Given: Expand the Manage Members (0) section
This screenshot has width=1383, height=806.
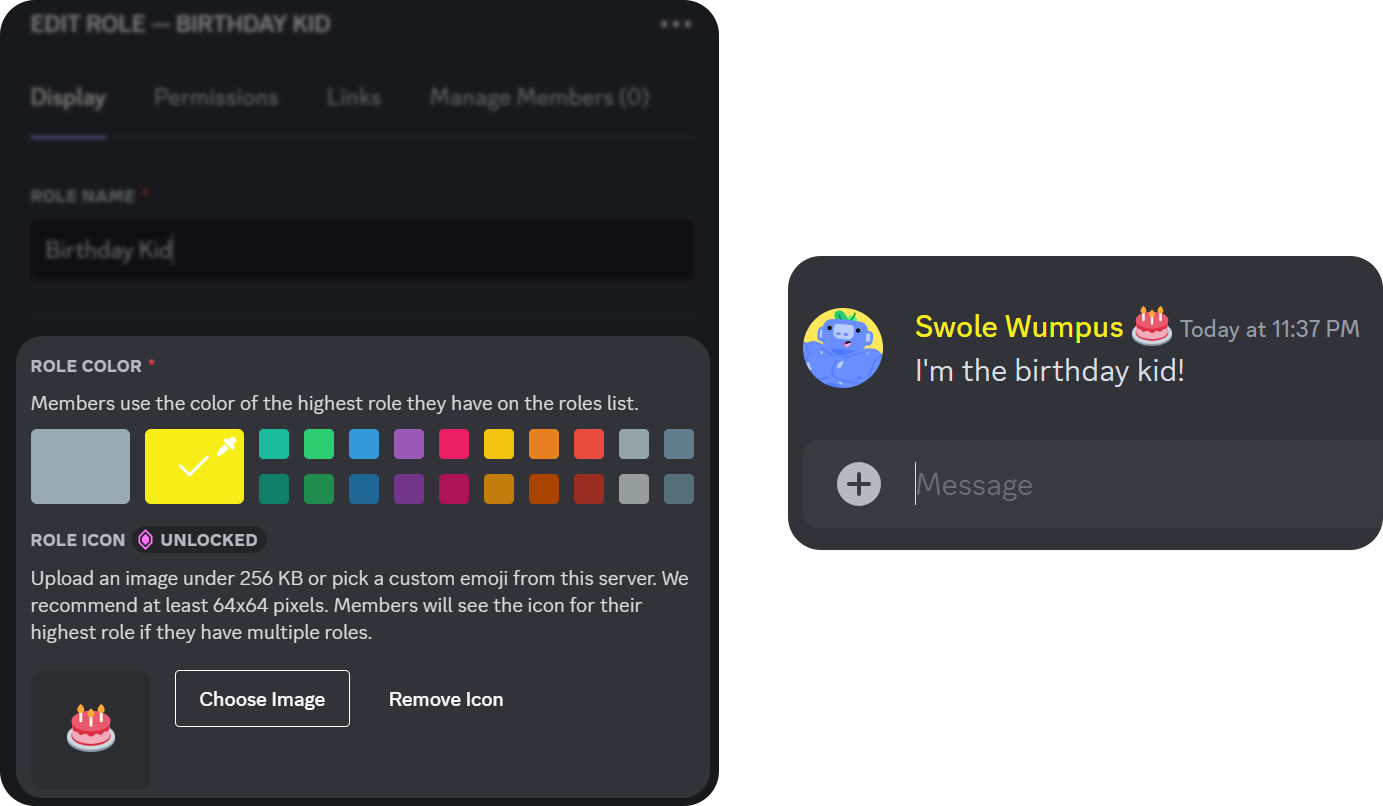Looking at the screenshot, I should [x=539, y=97].
